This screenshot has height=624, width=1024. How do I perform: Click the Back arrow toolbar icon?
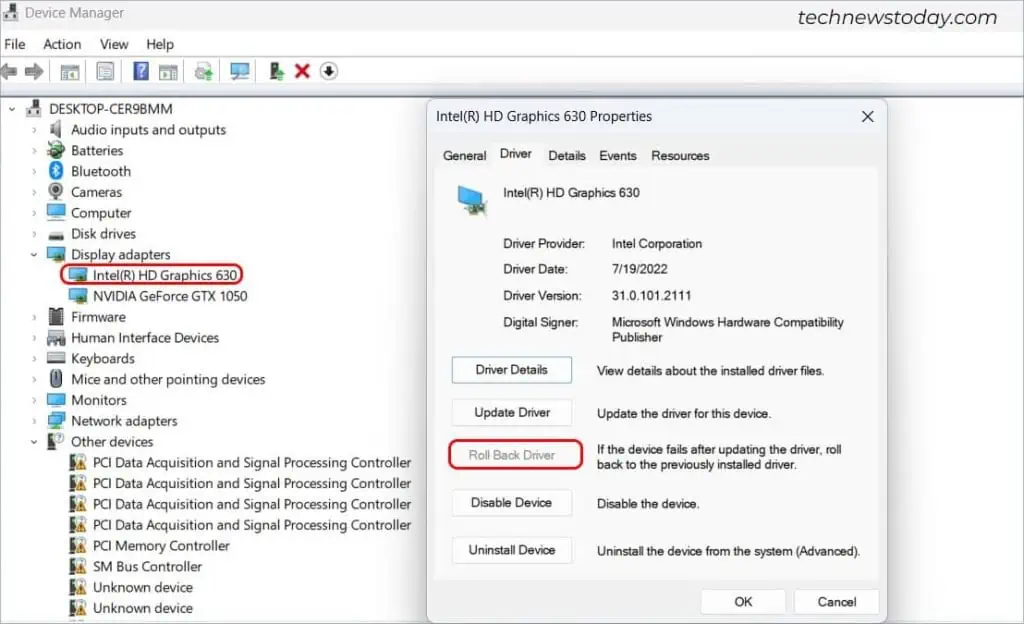[9, 71]
